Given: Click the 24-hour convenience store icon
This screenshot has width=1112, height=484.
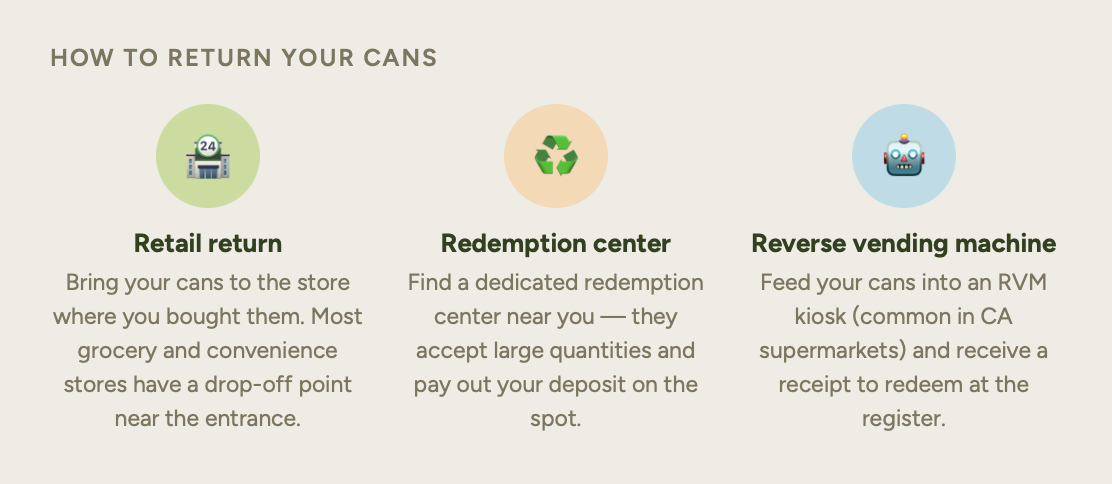Looking at the screenshot, I should click(208, 156).
